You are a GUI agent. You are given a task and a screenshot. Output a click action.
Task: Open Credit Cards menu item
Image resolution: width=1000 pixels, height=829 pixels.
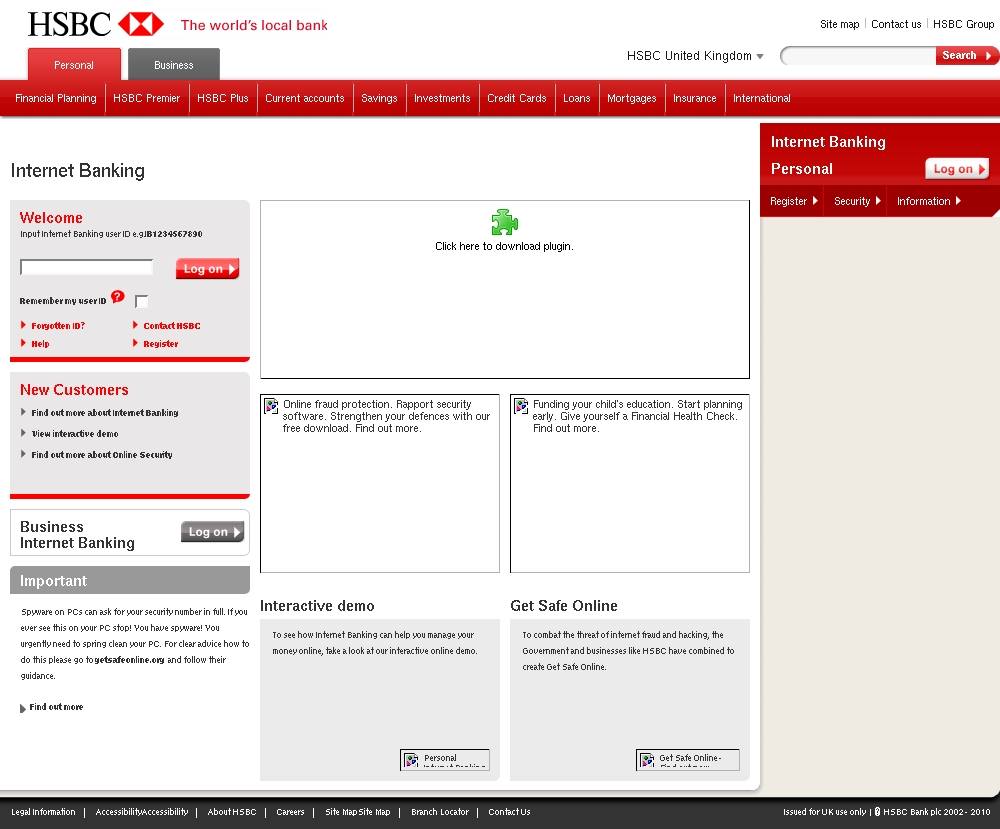[x=517, y=98]
